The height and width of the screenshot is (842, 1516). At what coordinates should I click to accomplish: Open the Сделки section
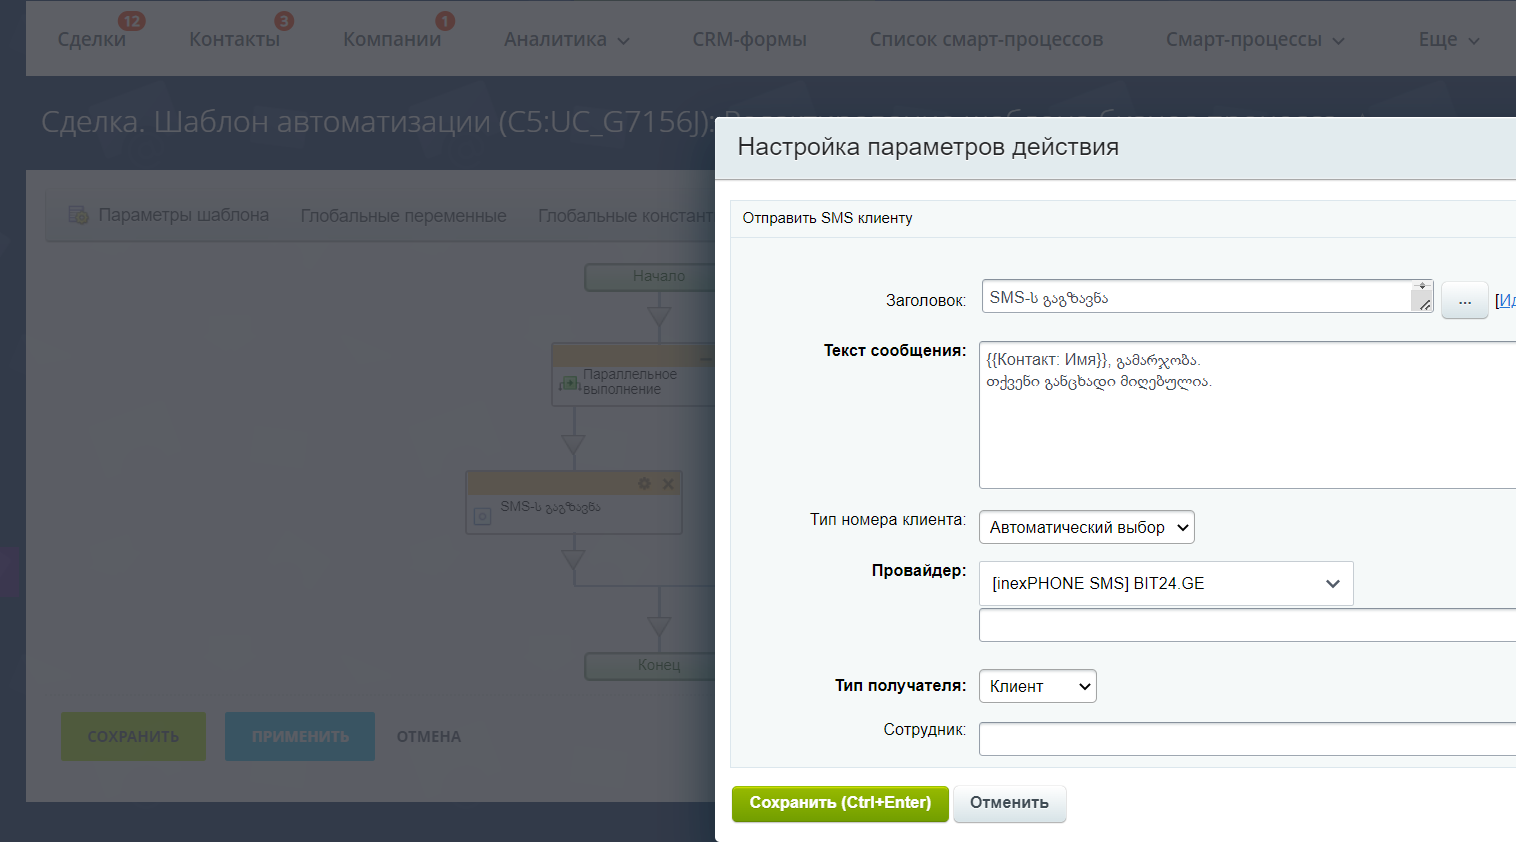tap(92, 39)
